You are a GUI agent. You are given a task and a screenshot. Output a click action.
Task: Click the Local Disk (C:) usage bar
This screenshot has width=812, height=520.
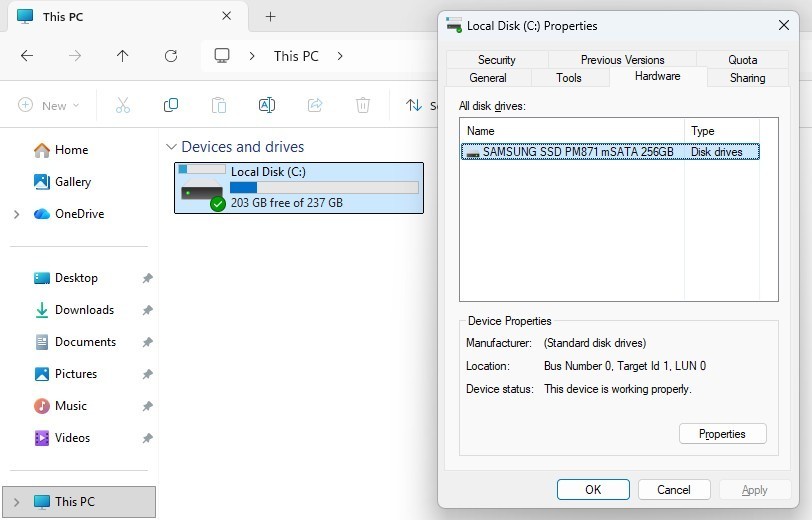(324, 187)
